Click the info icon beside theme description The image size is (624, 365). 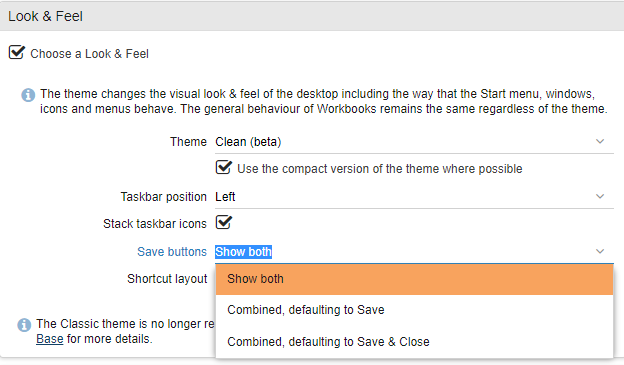[x=28, y=95]
